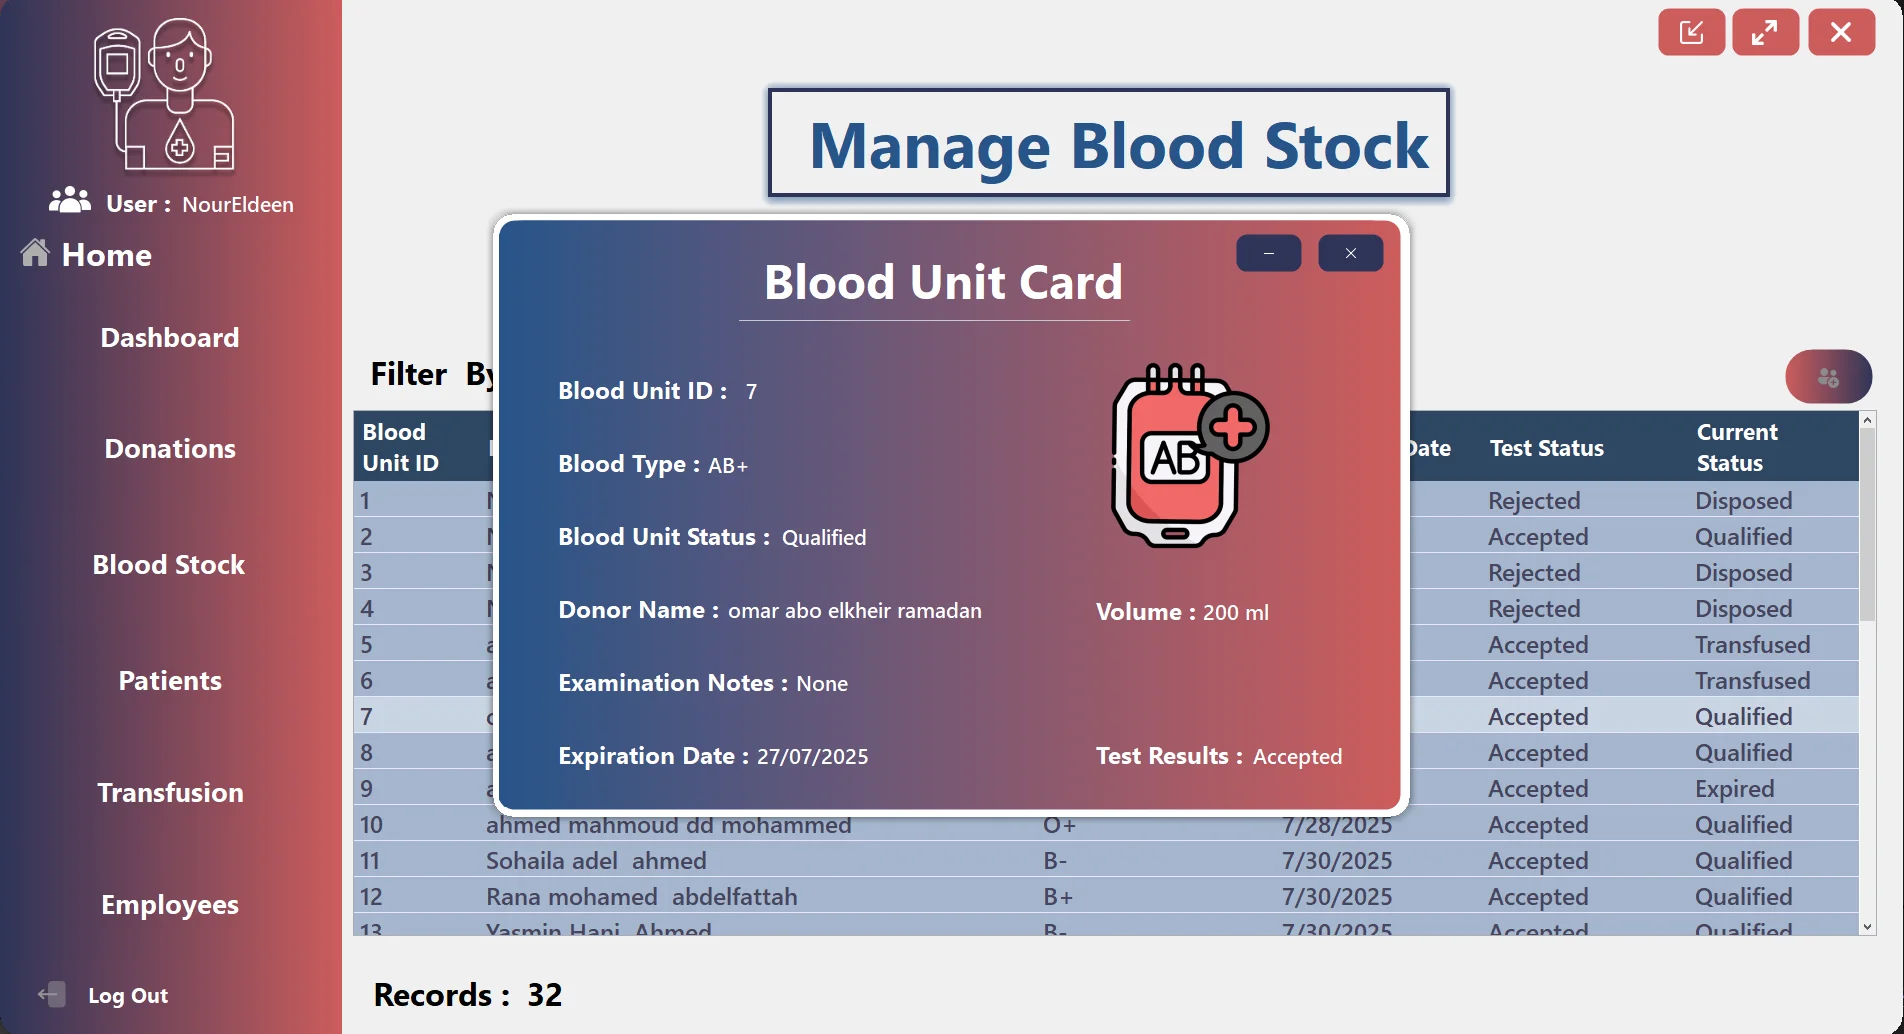
Task: Click the Log Out arrow icon
Action: 52,994
